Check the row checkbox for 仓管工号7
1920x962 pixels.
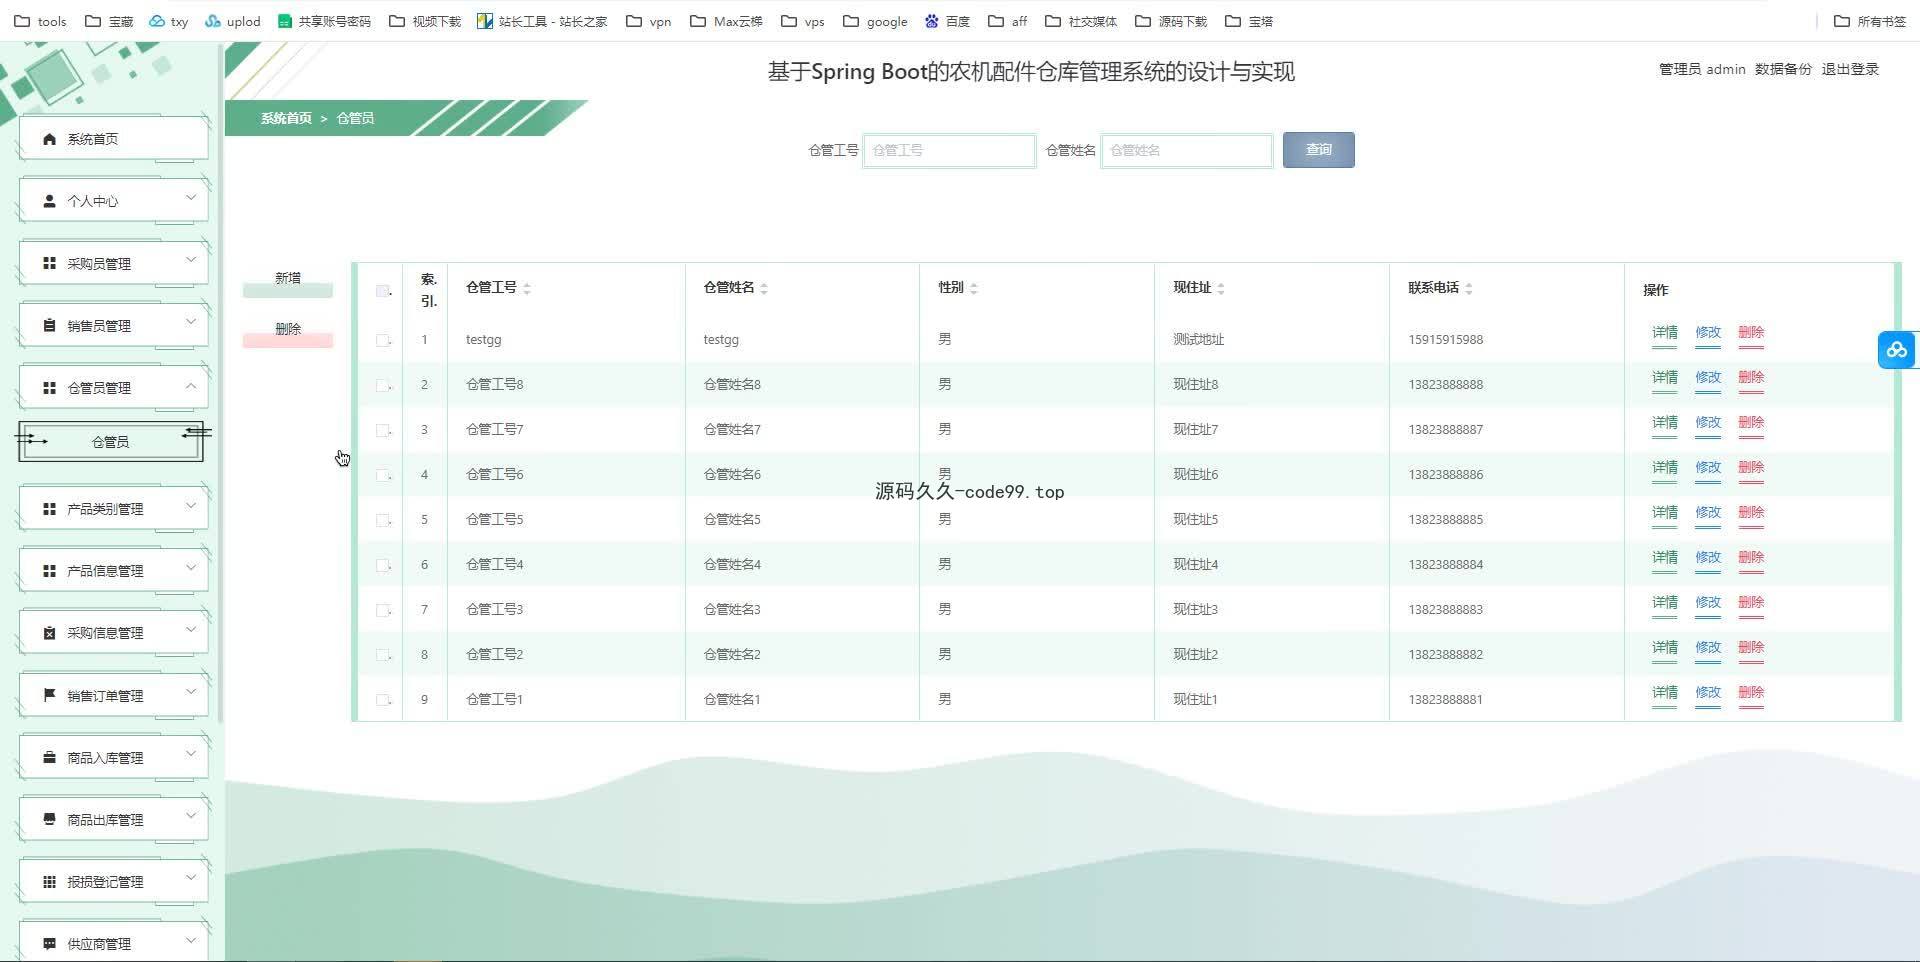pyautogui.click(x=382, y=430)
